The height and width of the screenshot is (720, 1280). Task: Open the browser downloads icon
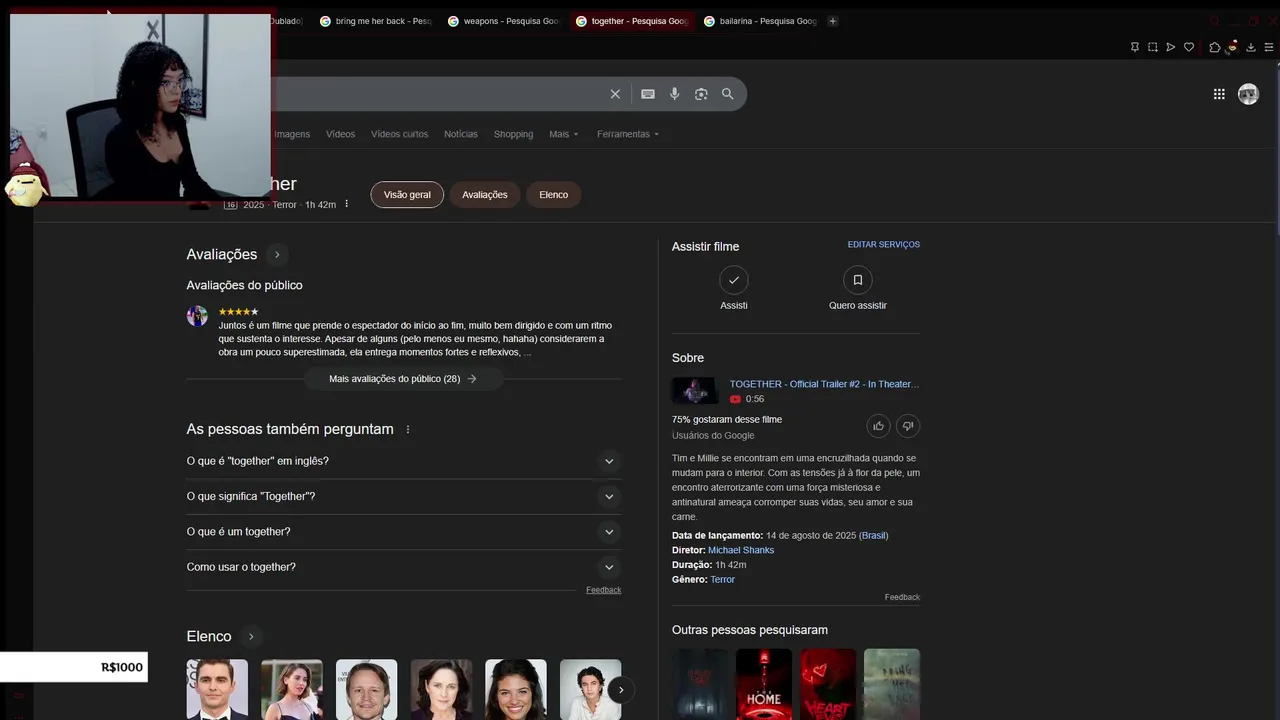point(1251,47)
